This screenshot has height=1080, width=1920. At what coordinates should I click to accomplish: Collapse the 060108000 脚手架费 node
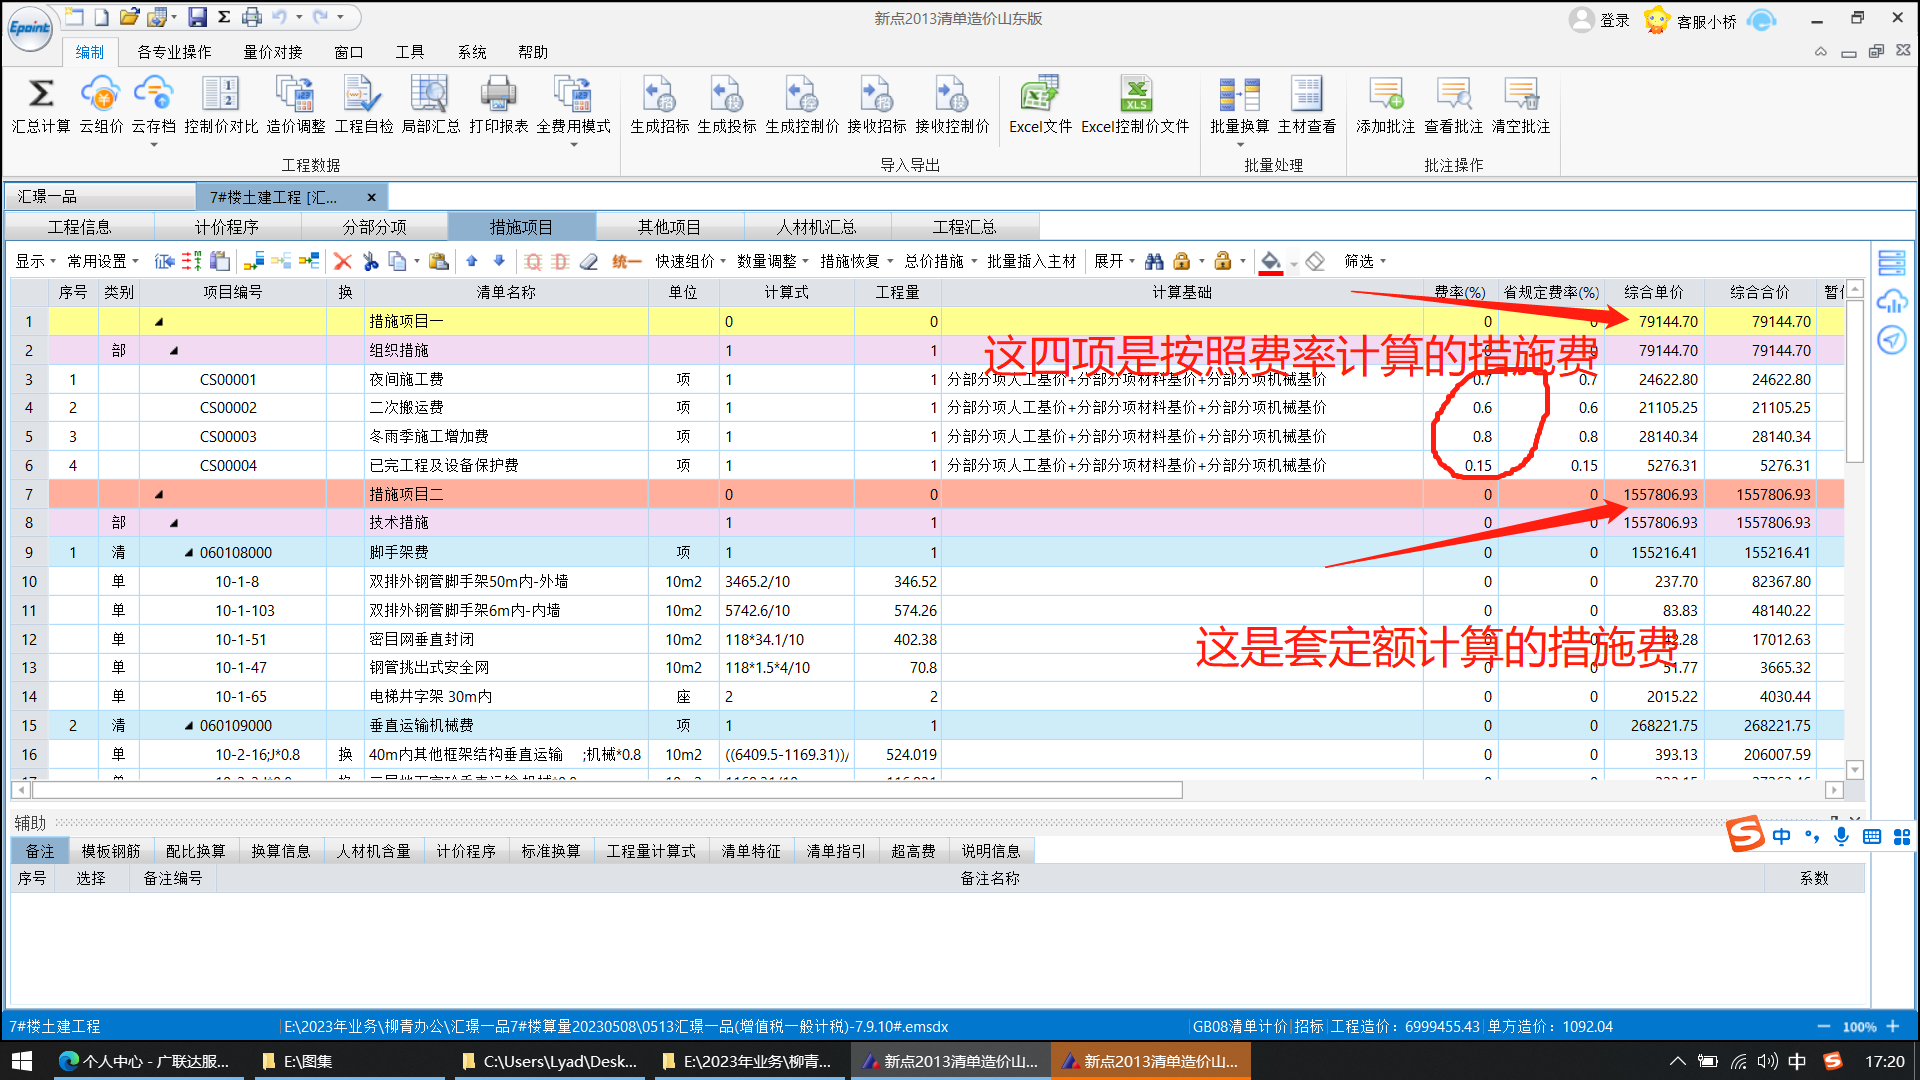click(189, 553)
